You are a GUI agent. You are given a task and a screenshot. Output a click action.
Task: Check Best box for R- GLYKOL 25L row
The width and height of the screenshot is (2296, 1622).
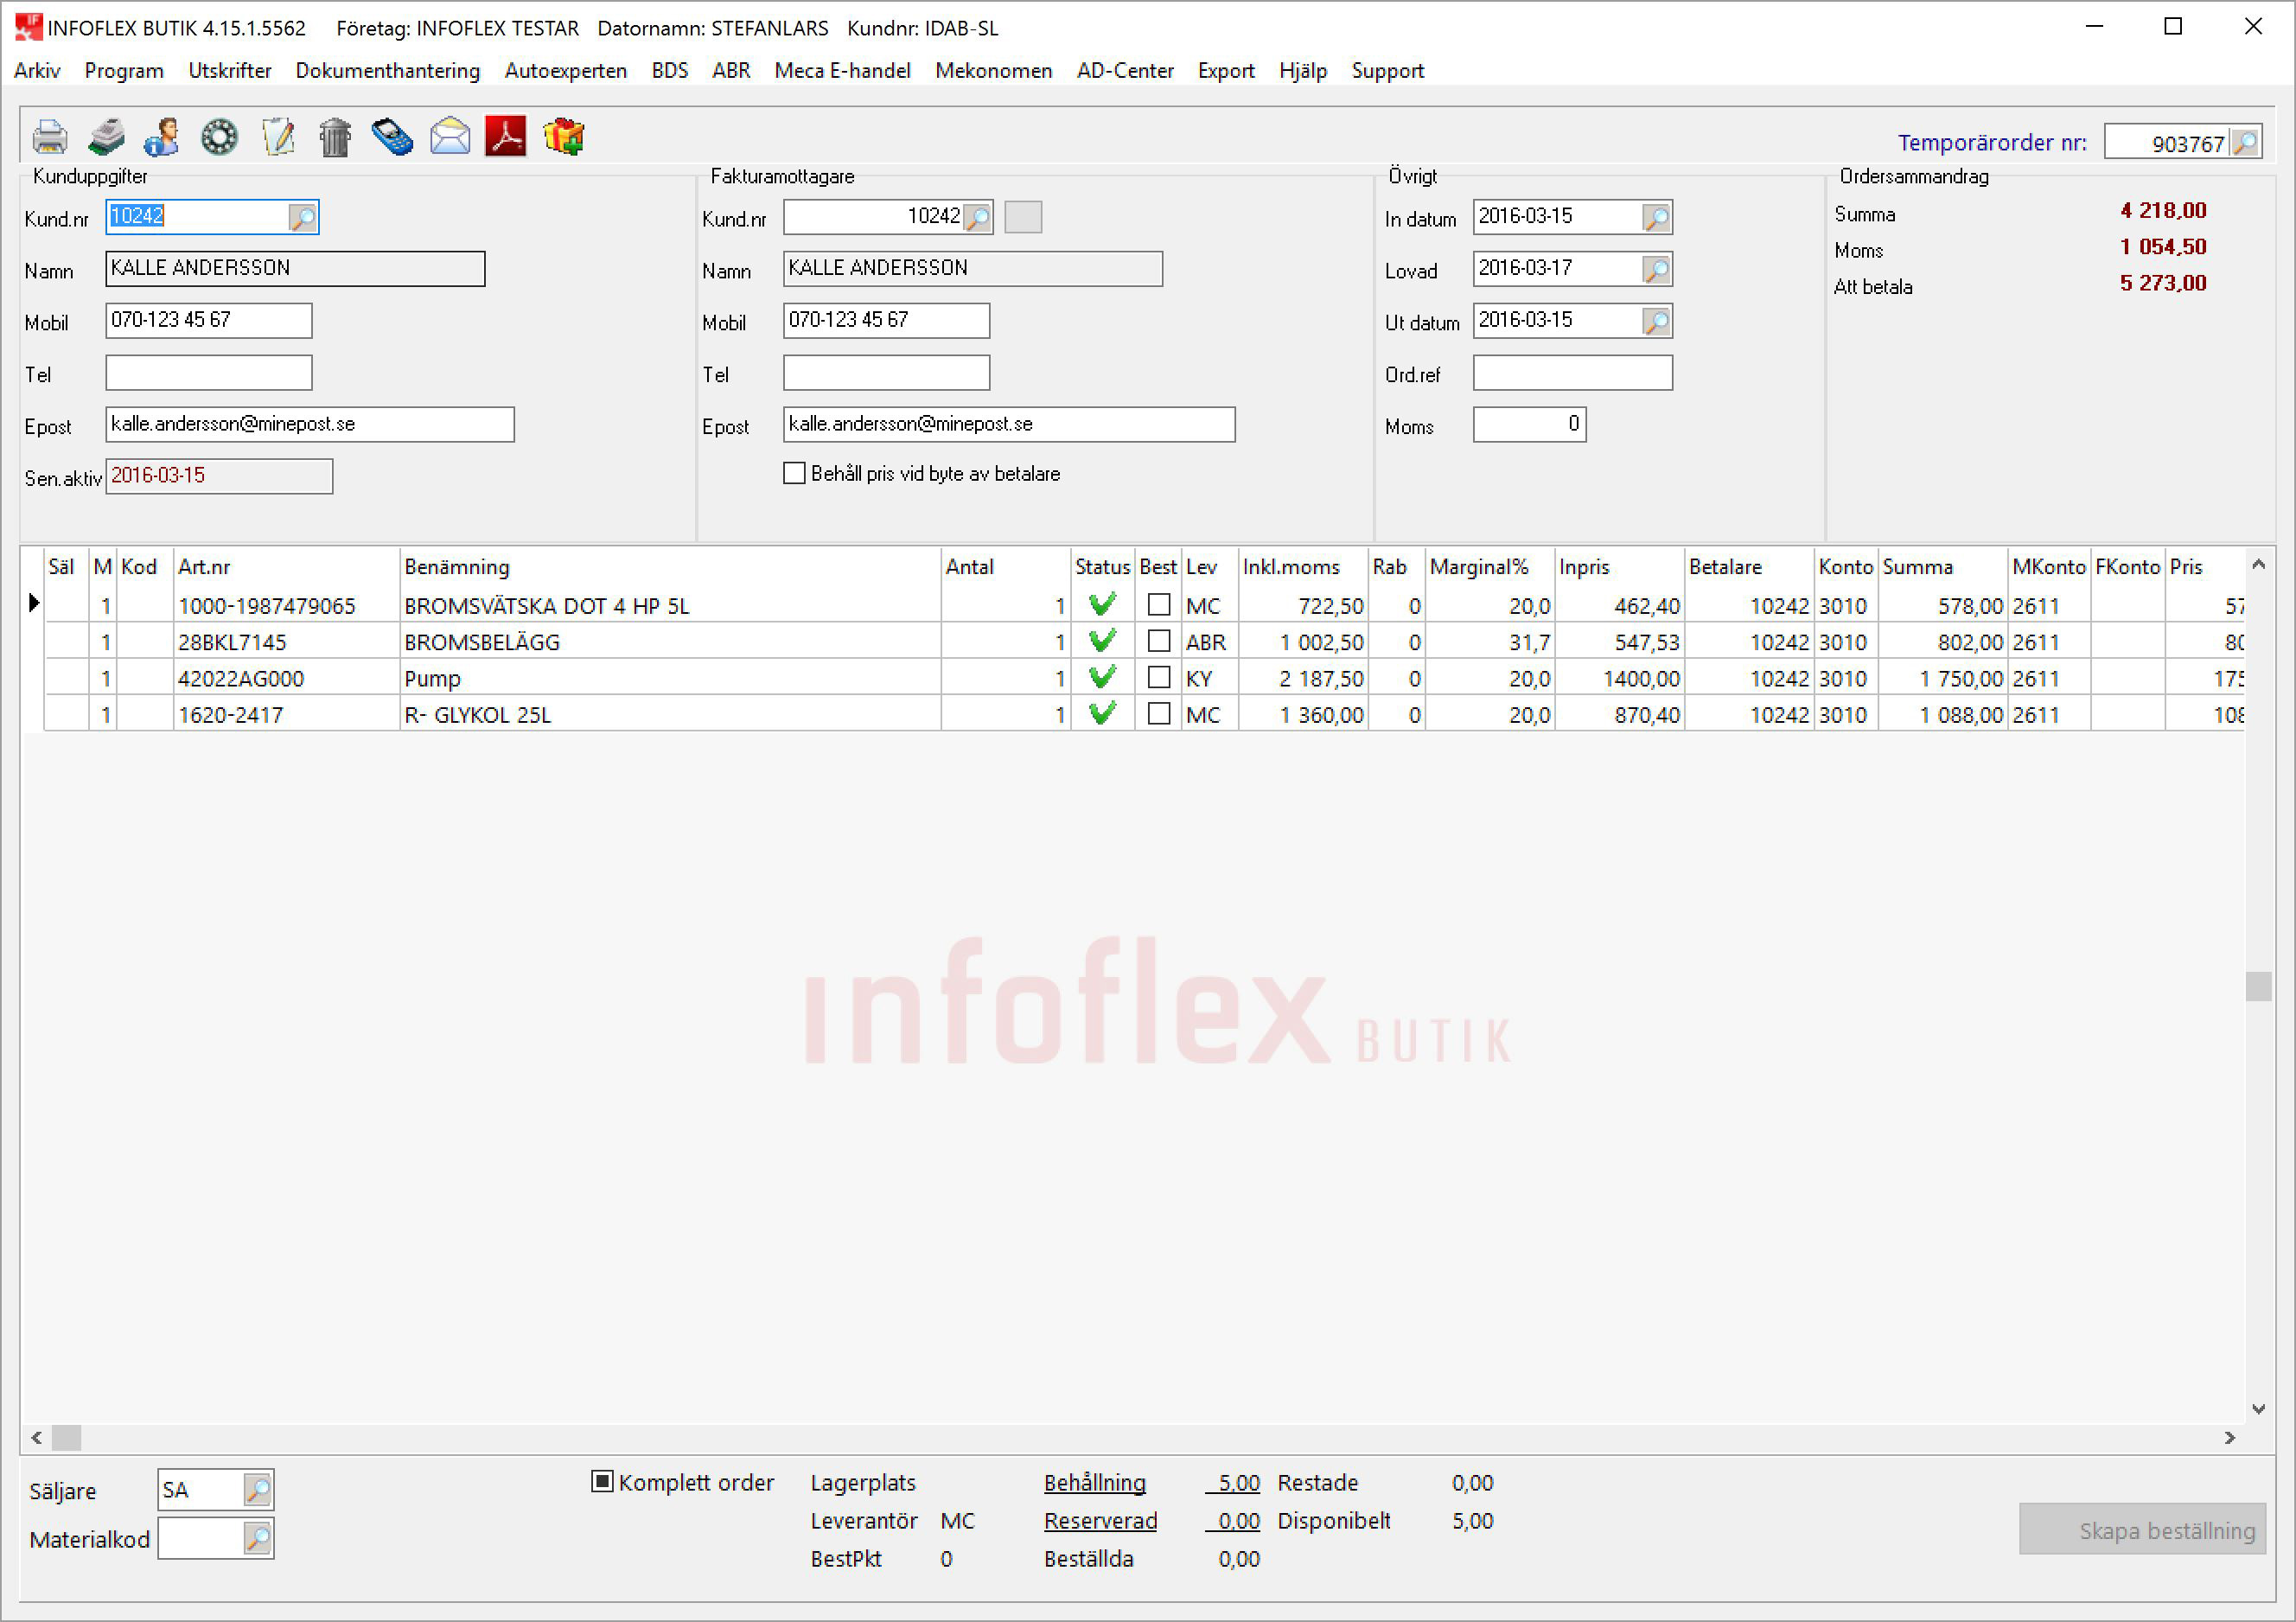point(1159,713)
